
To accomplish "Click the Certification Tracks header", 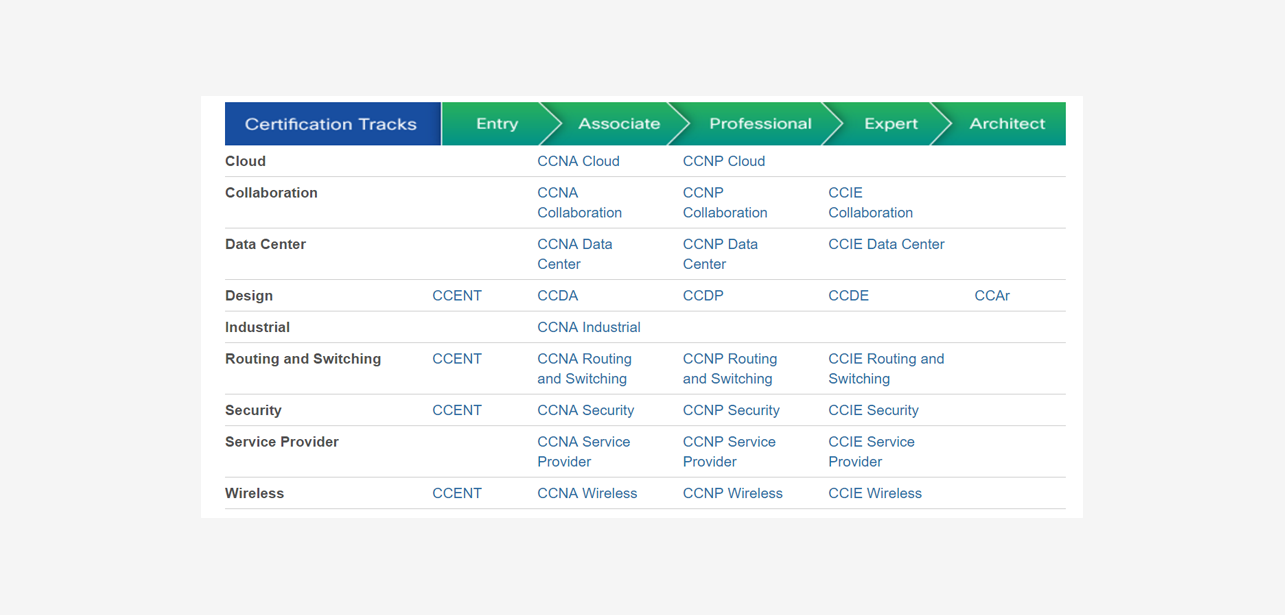I will click(x=332, y=124).
